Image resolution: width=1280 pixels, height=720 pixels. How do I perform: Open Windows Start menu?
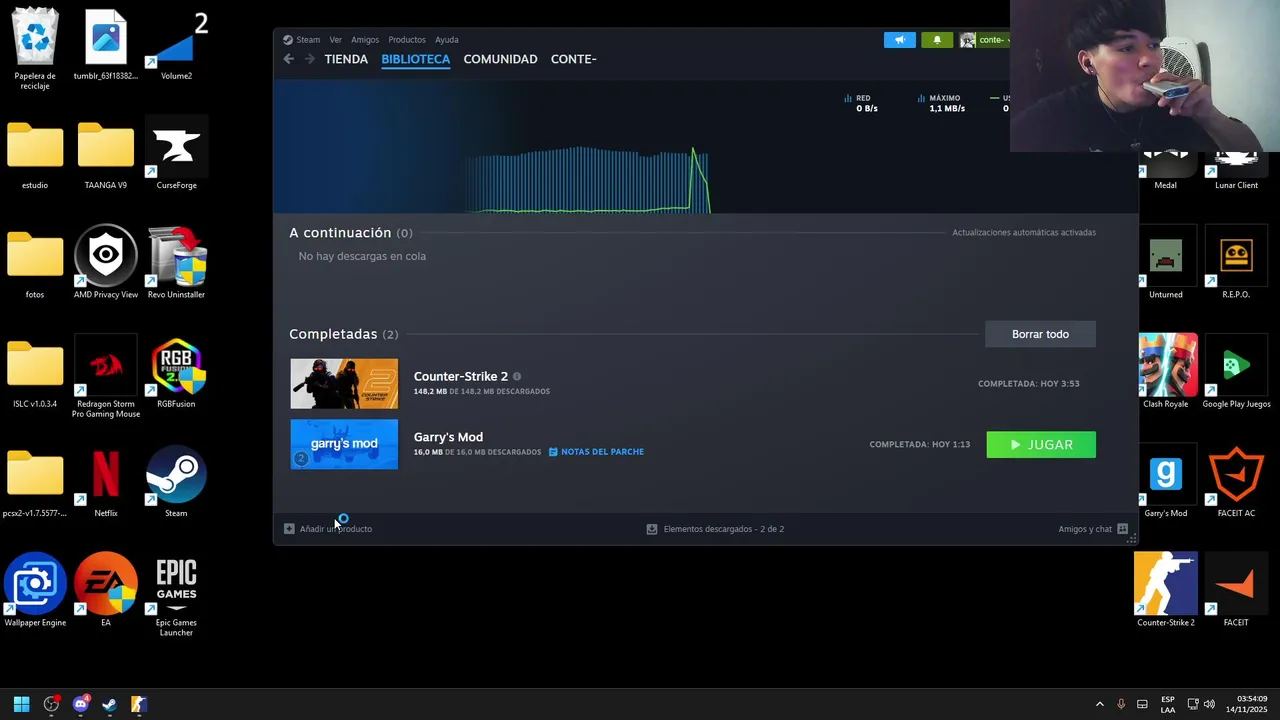[x=21, y=704]
